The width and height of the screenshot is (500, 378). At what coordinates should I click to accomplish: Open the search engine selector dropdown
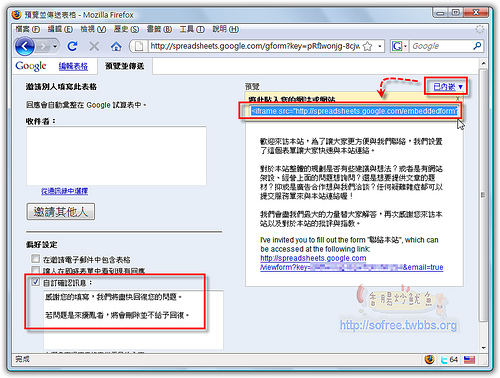coord(399,46)
